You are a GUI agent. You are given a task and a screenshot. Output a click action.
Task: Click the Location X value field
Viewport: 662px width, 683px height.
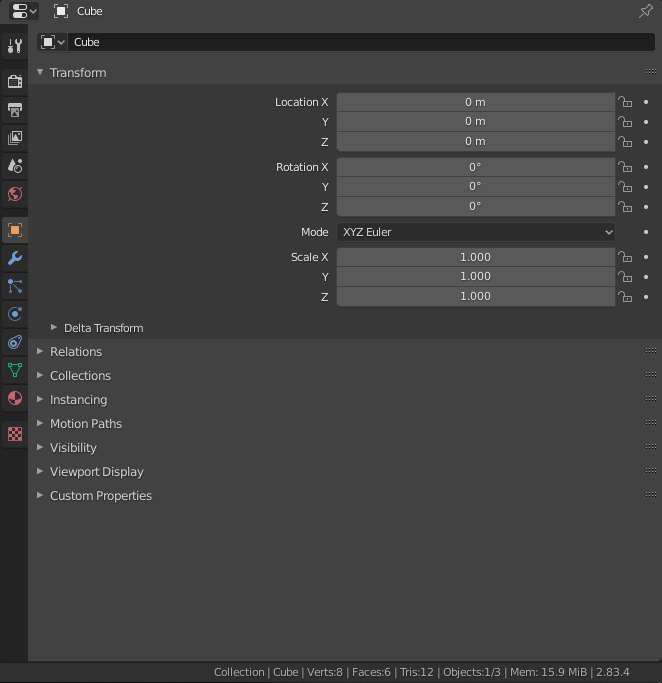476,102
